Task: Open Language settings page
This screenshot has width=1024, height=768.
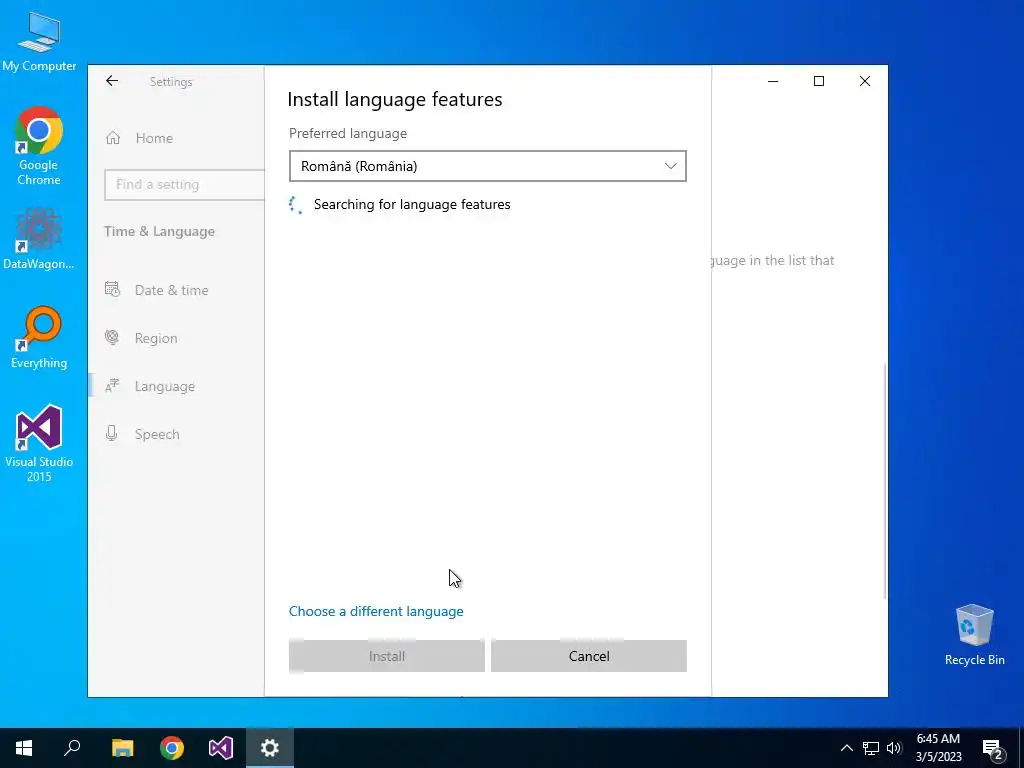Action: [165, 386]
